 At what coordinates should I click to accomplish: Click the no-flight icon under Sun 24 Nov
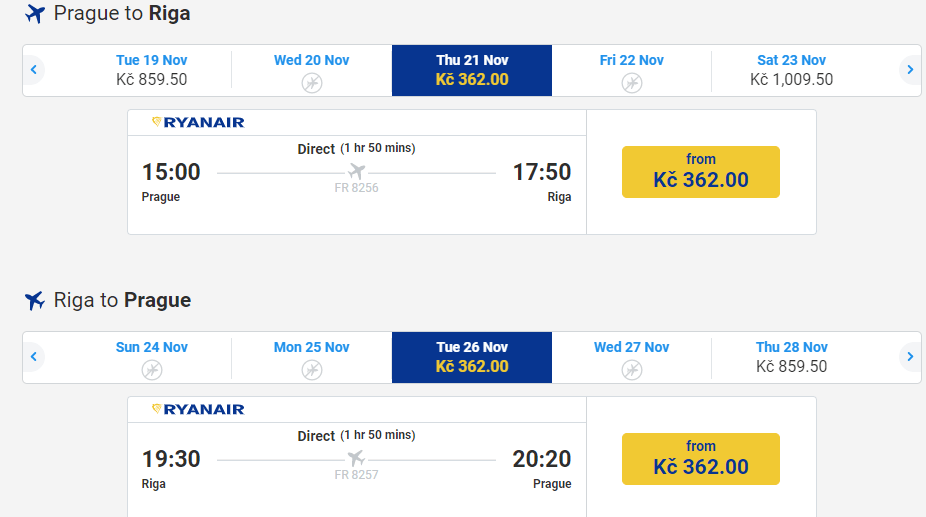152,370
